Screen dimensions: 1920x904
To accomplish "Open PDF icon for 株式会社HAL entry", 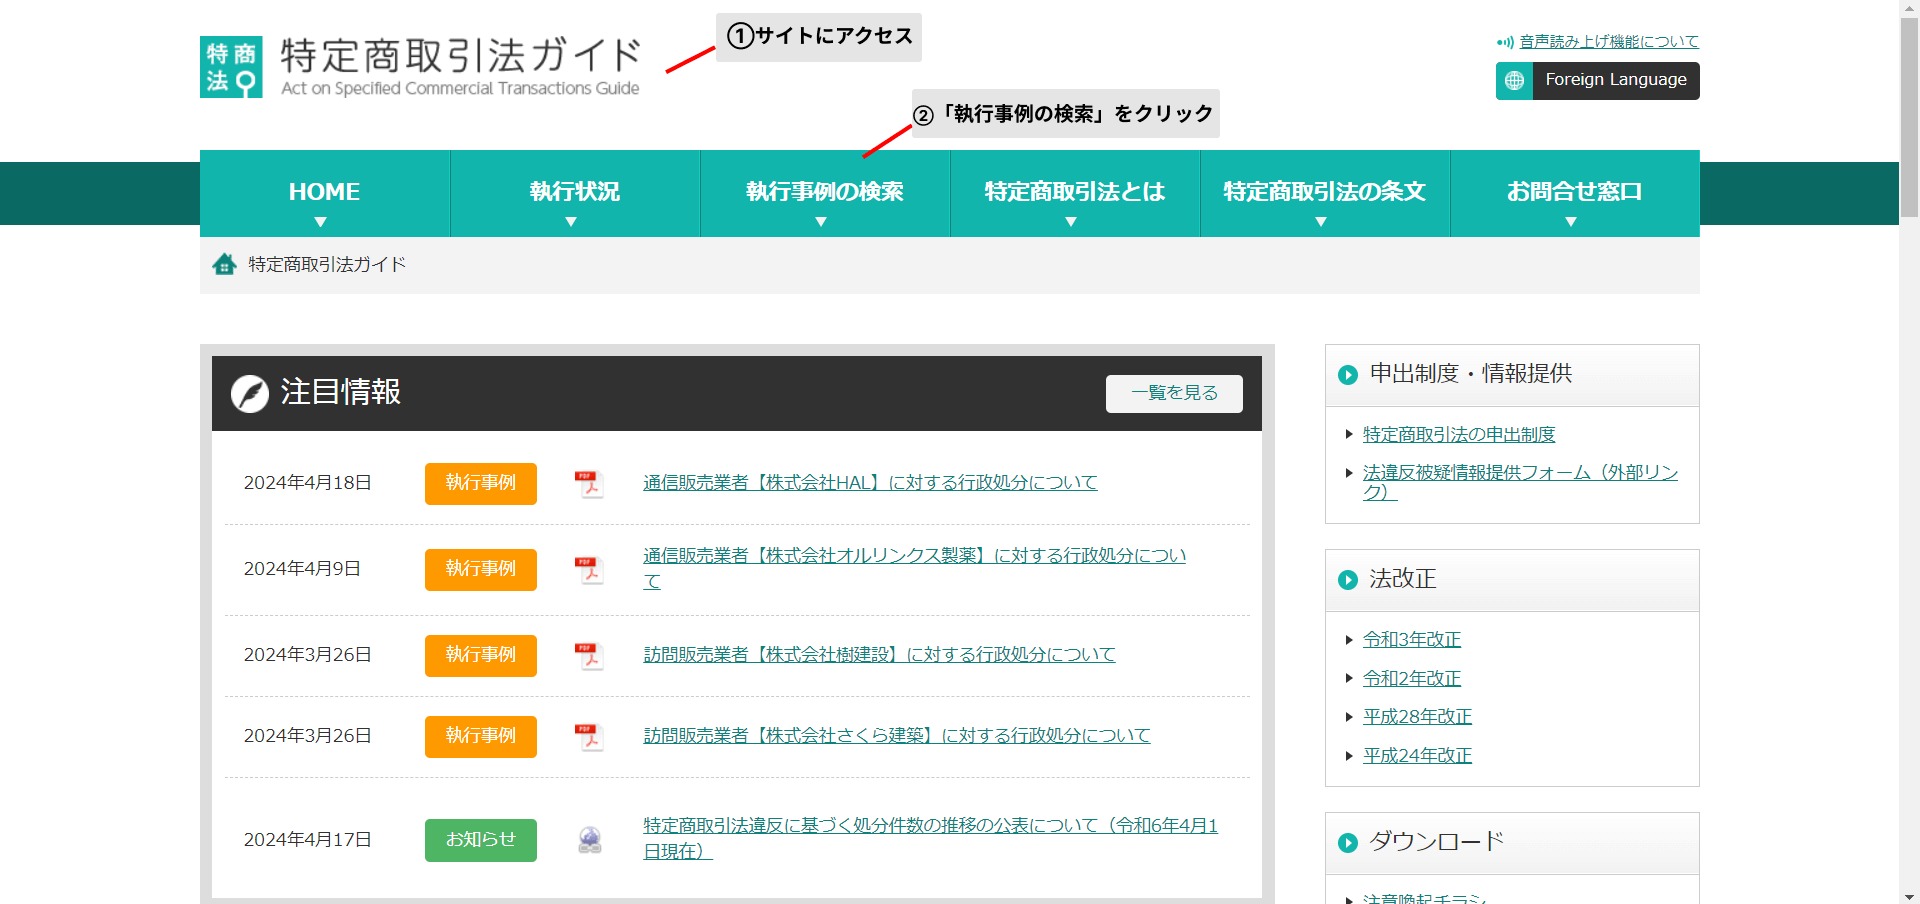I will coord(589,483).
